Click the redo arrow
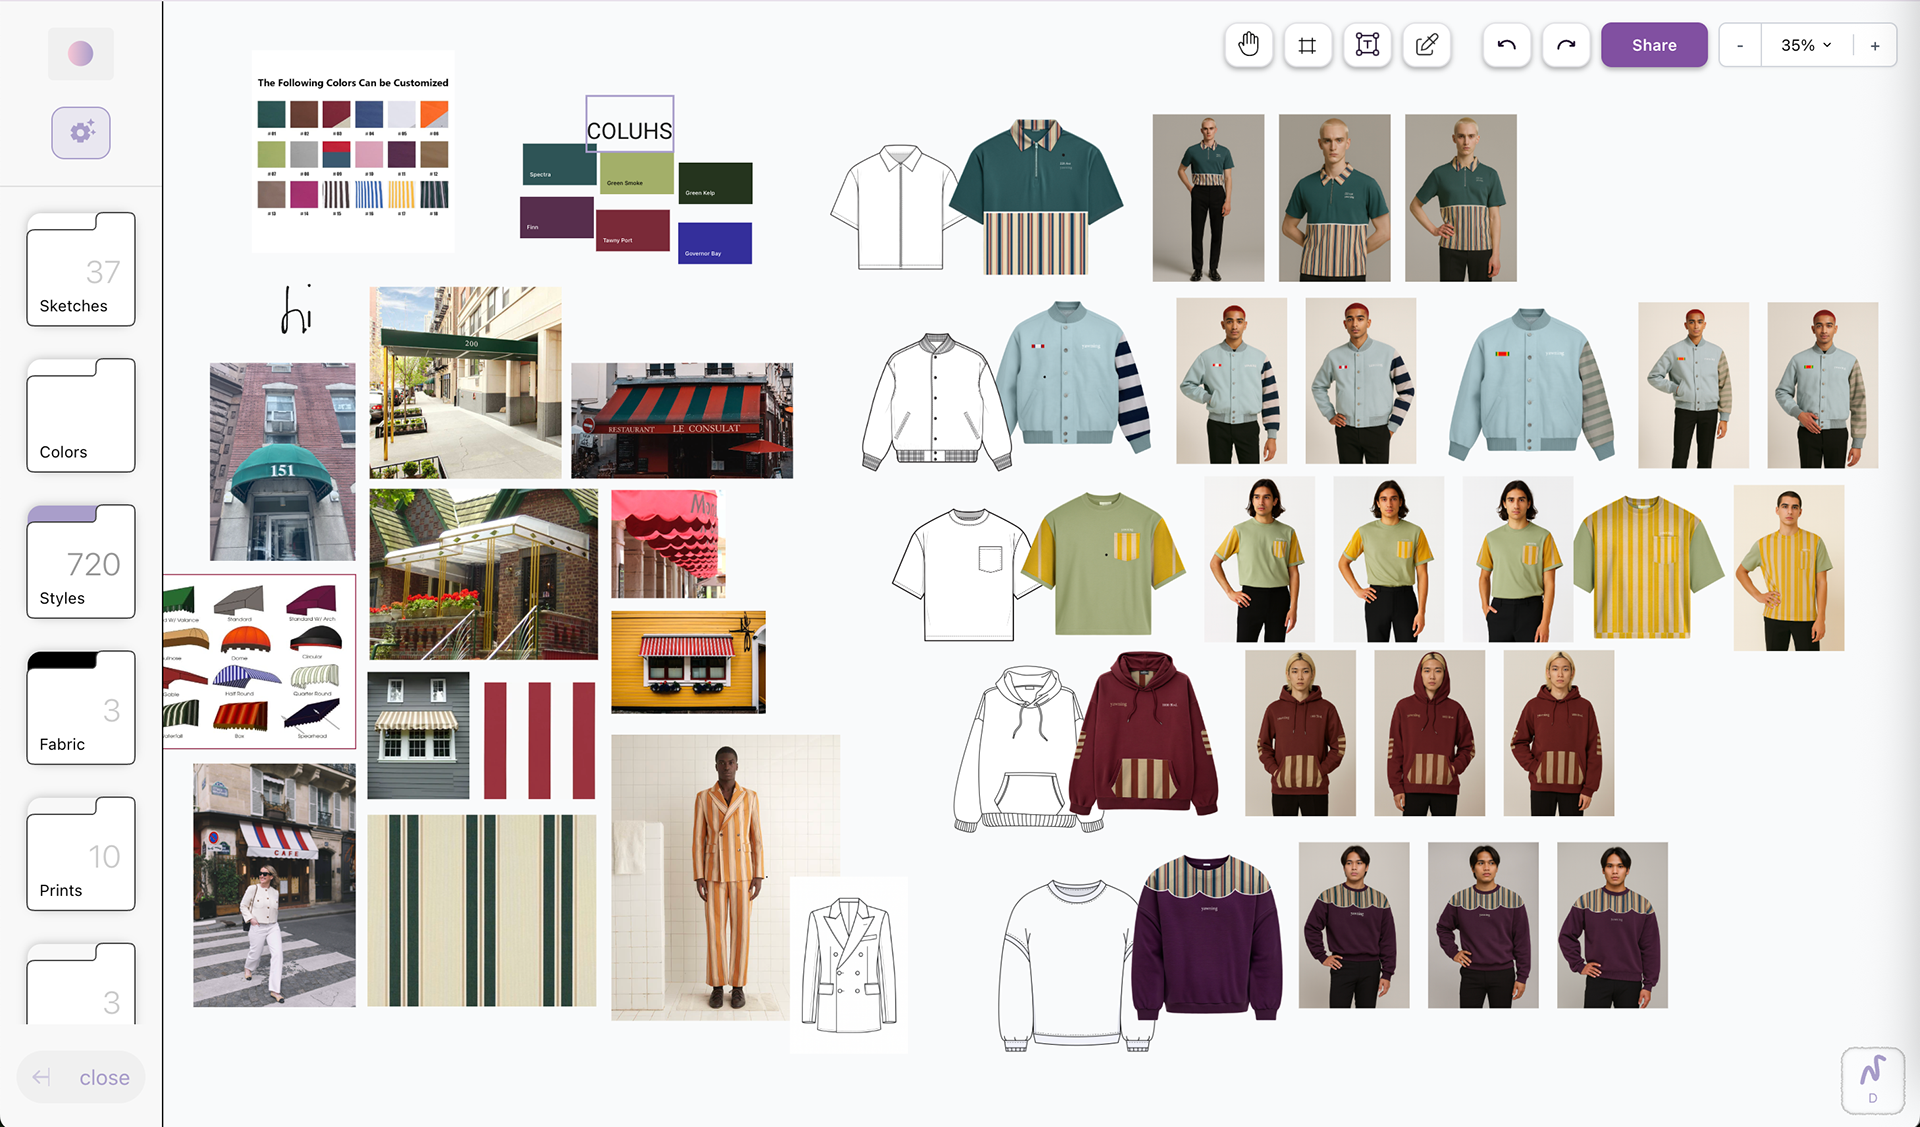Image resolution: width=1920 pixels, height=1127 pixels. tap(1566, 45)
